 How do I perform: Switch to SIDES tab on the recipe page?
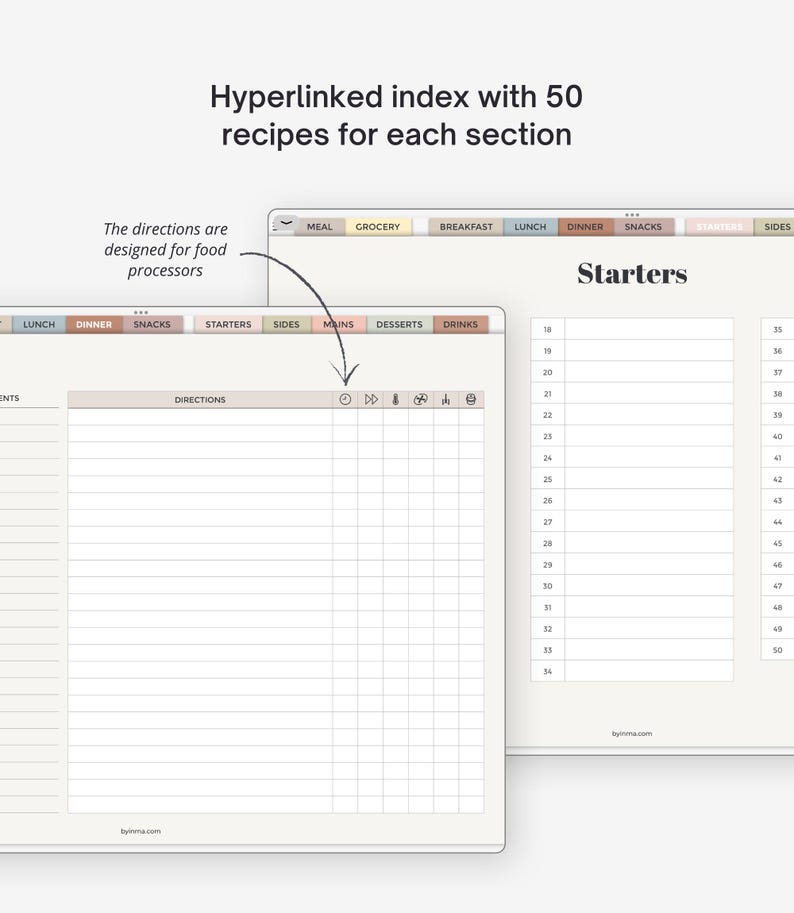click(x=286, y=324)
